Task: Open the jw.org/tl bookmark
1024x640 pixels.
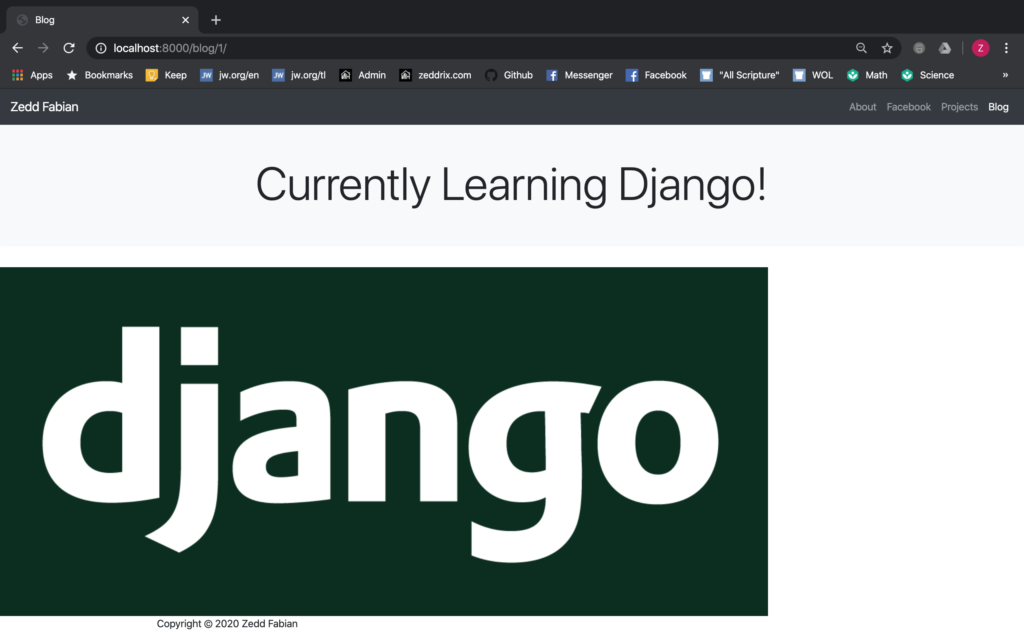Action: 298,75
